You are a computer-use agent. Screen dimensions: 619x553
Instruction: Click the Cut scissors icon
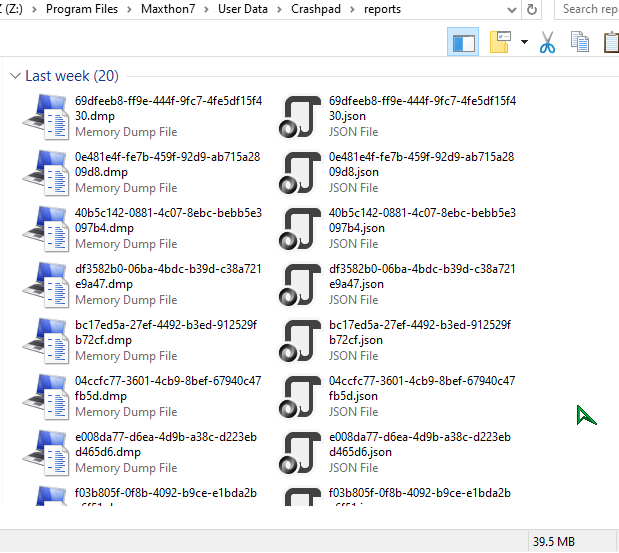547,42
